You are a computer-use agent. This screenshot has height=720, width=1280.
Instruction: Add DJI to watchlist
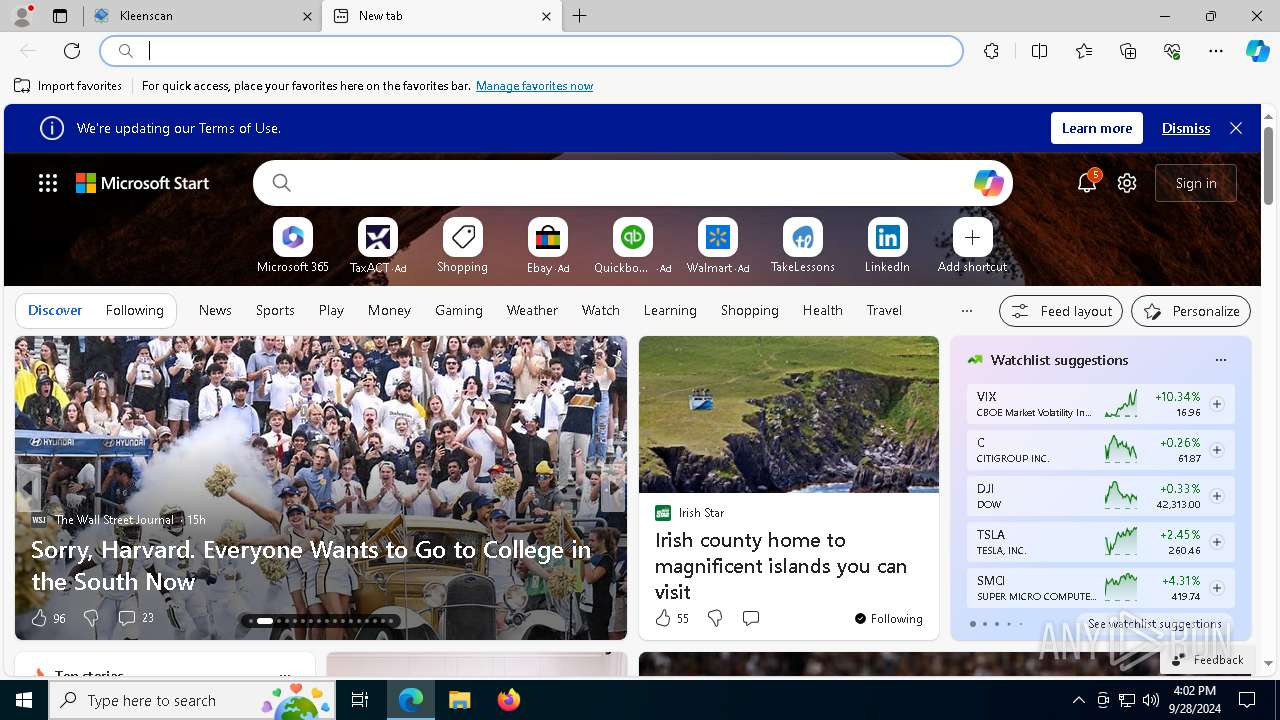(1217, 496)
